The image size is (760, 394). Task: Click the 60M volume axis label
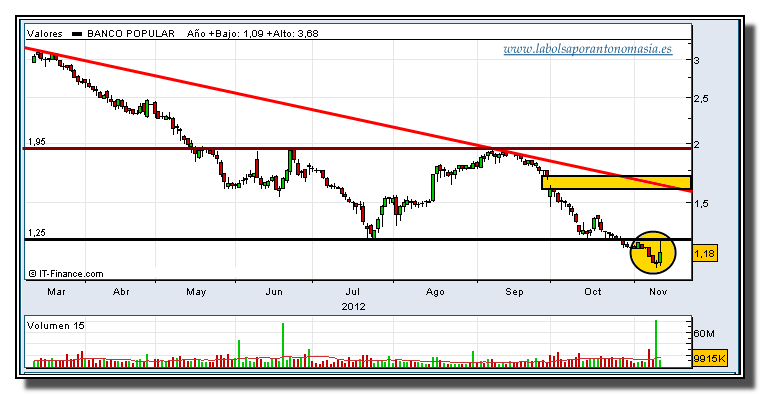[704, 333]
